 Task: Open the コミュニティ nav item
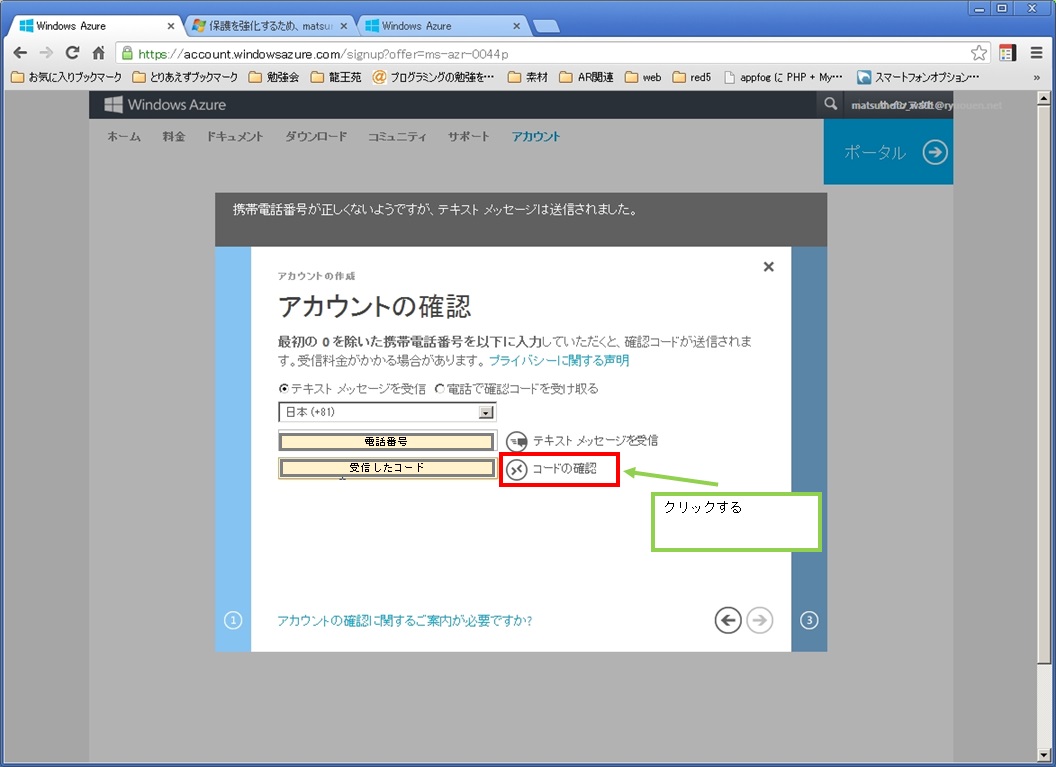pos(397,137)
